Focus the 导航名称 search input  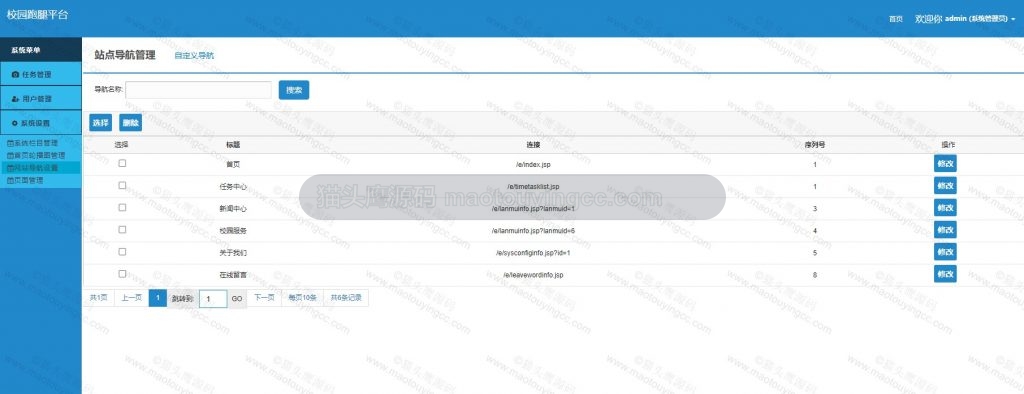coord(199,90)
